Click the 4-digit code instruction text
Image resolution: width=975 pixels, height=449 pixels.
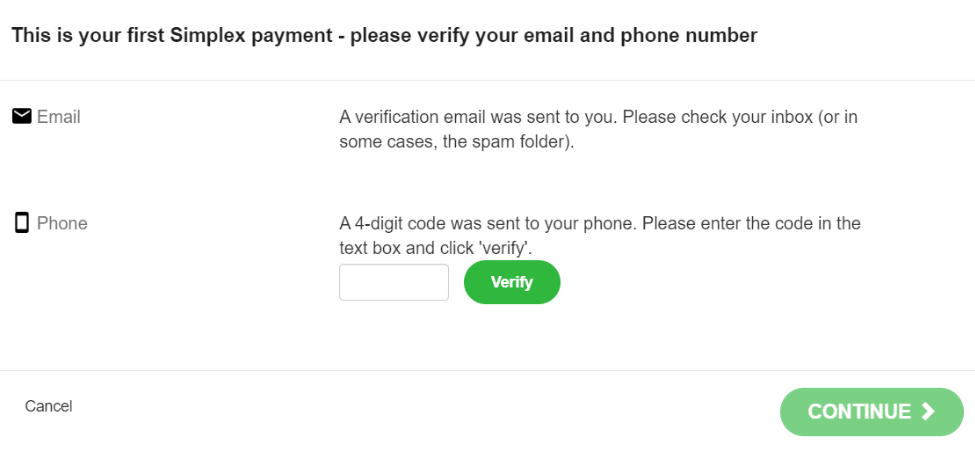pyautogui.click(x=599, y=236)
